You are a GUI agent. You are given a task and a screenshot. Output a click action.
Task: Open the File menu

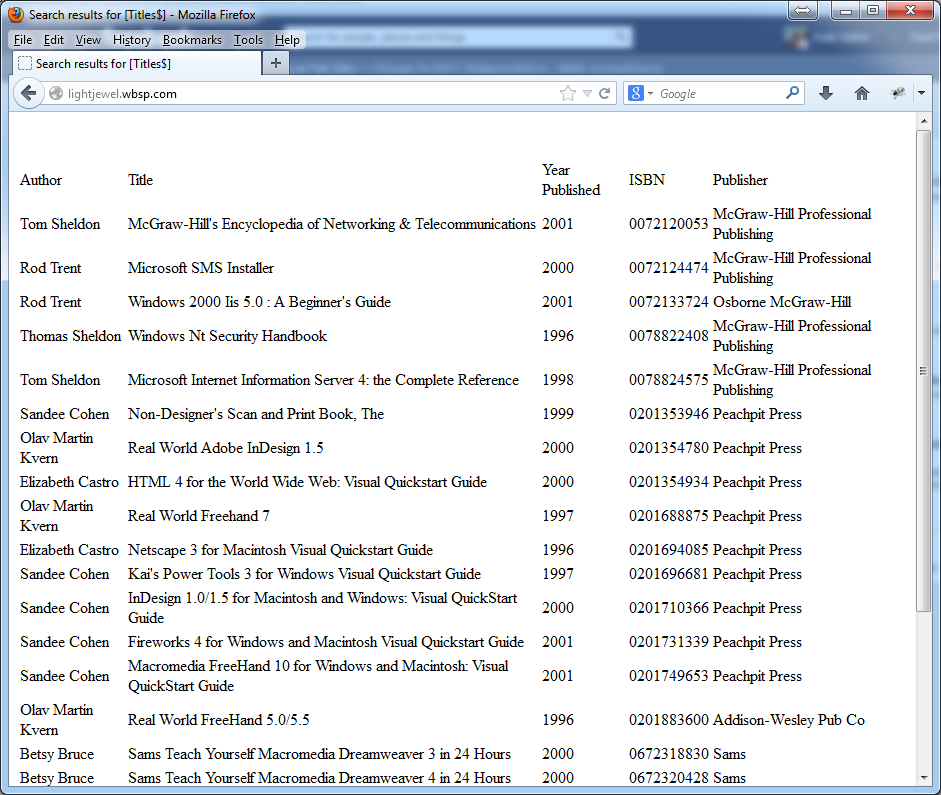(x=23, y=40)
